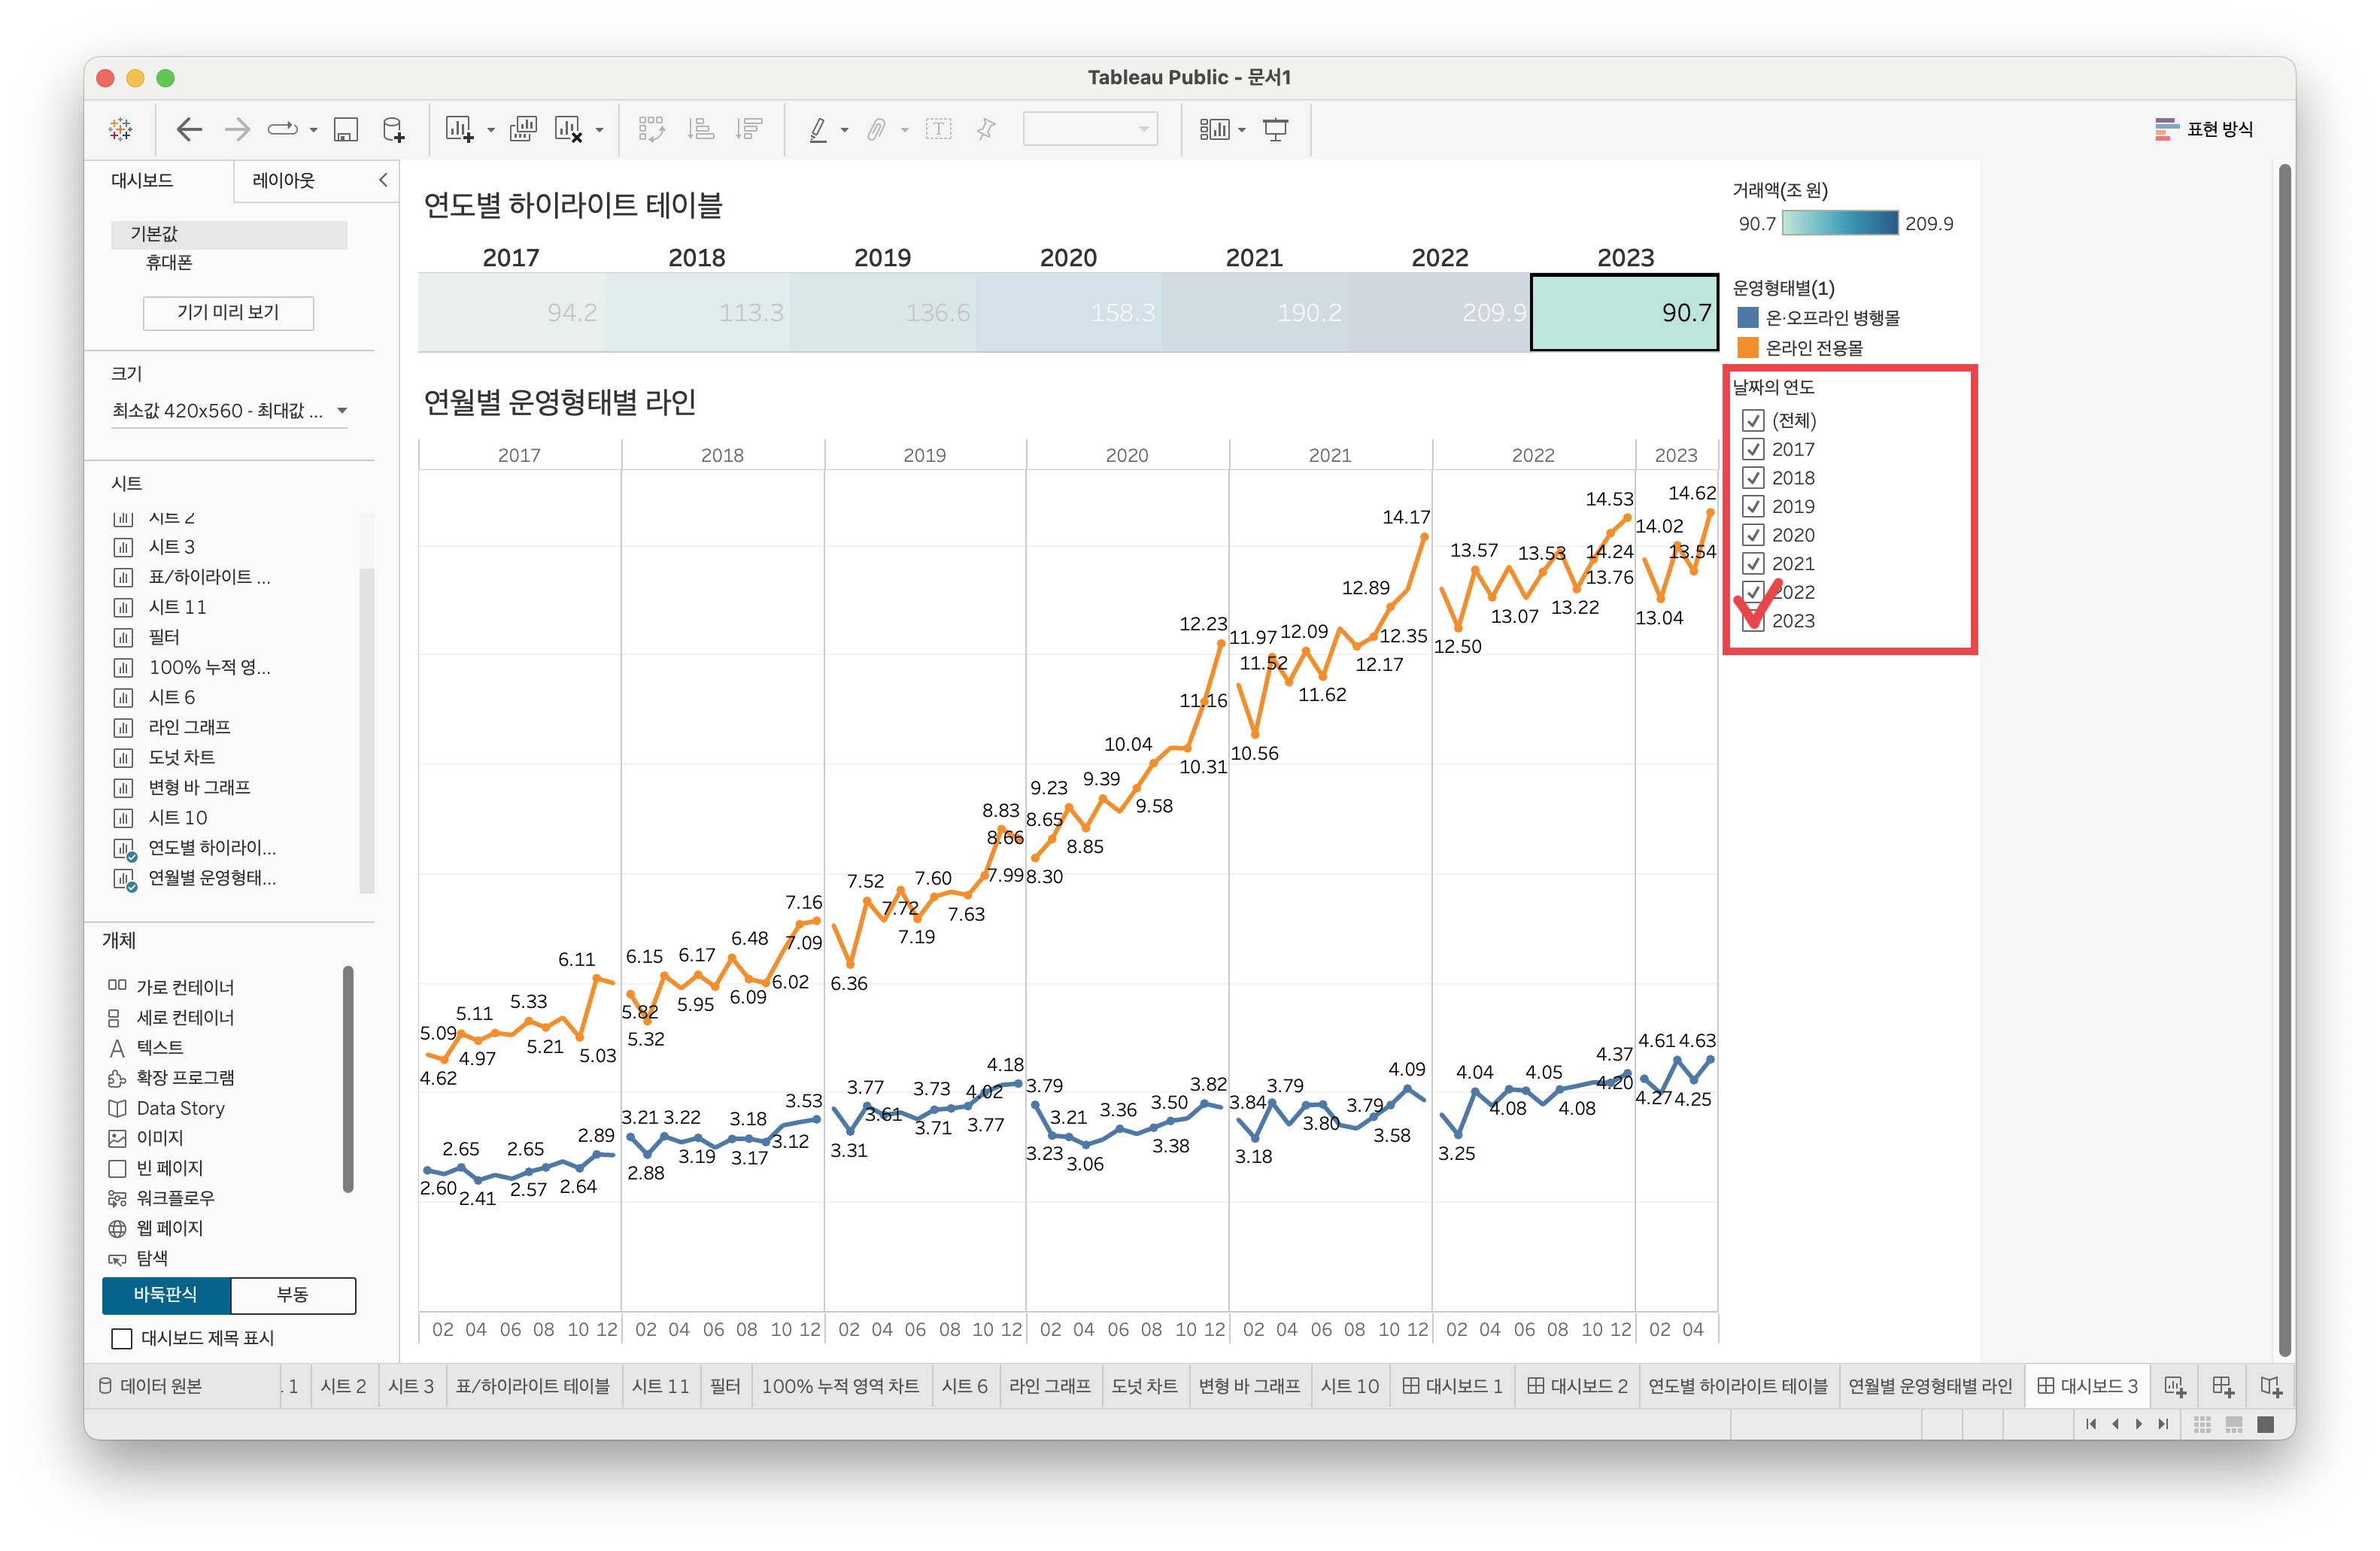Click the add new data source icon
The width and height of the screenshot is (2380, 1551).
[x=394, y=129]
